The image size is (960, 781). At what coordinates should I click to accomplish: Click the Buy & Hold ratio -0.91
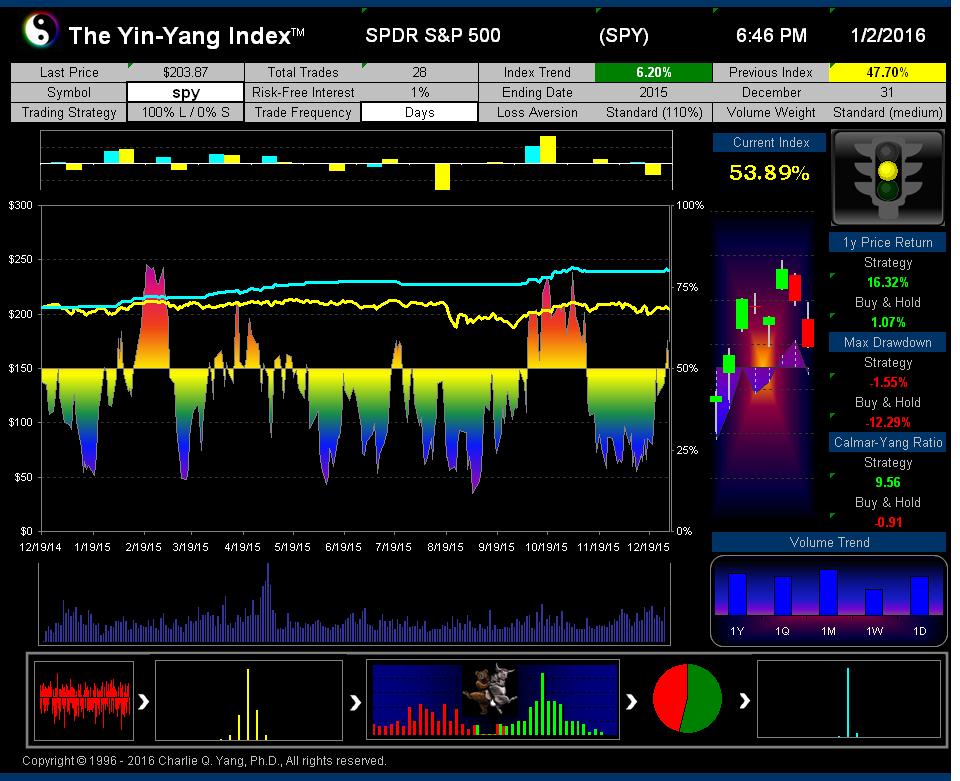pos(888,522)
